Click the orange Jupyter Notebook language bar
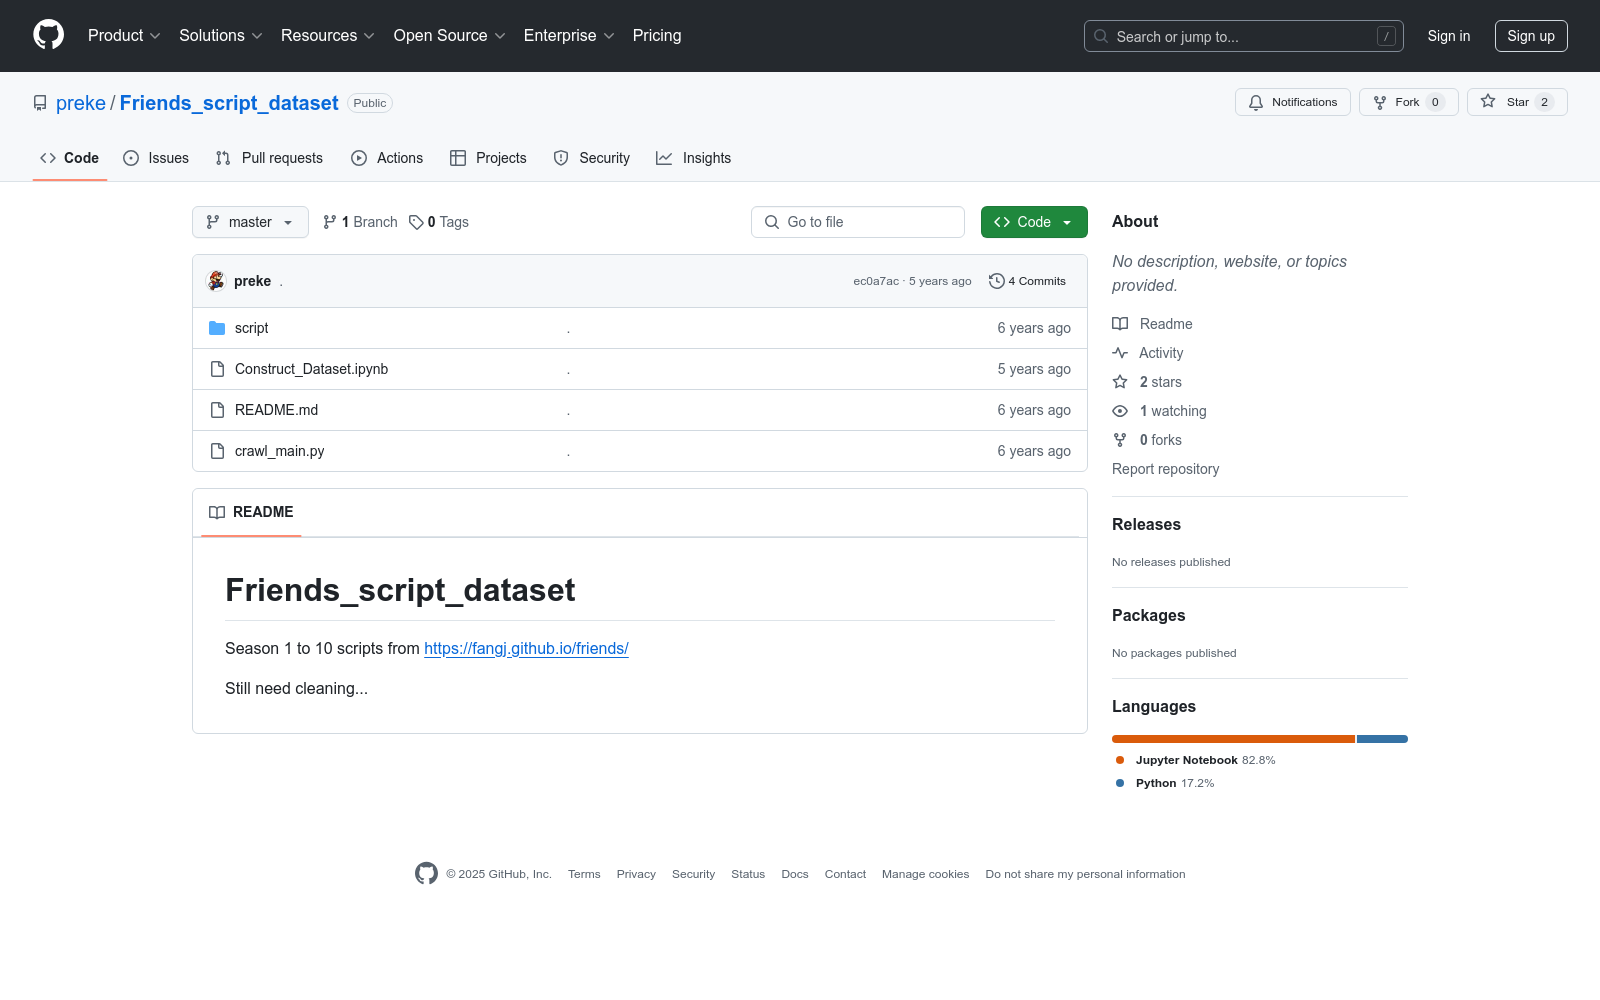 [x=1233, y=739]
